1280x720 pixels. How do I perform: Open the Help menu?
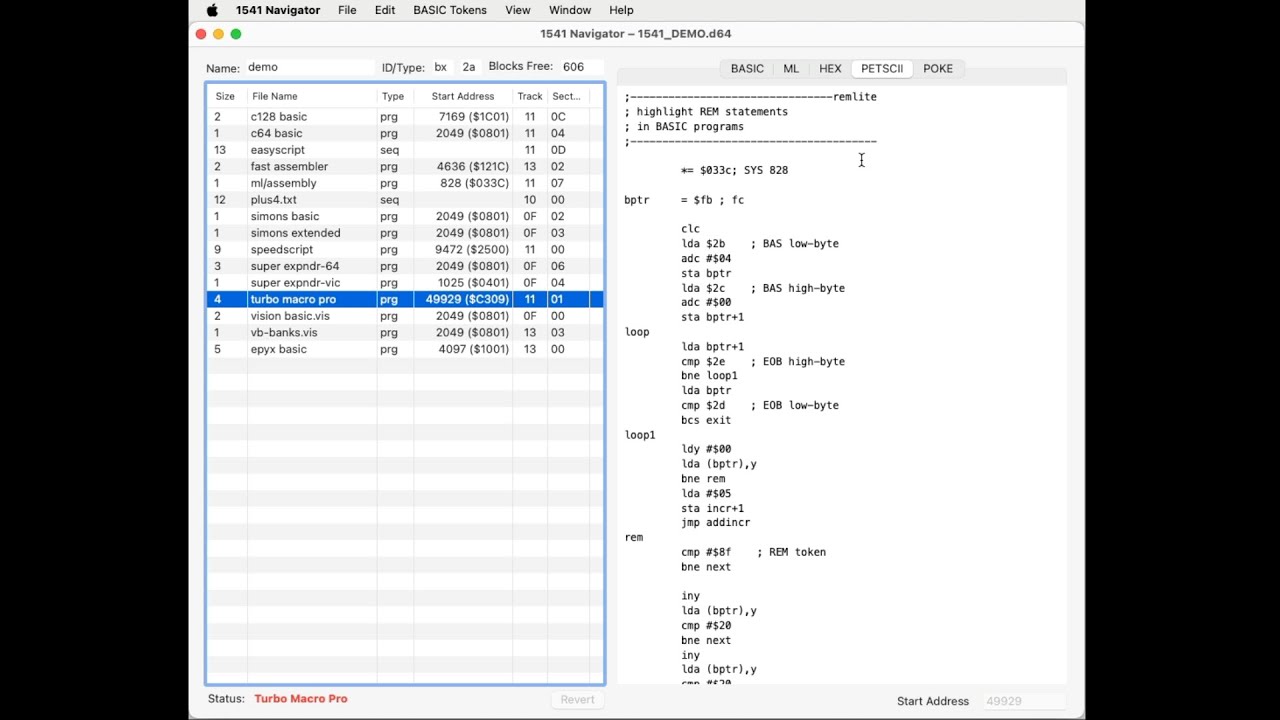pos(621,10)
